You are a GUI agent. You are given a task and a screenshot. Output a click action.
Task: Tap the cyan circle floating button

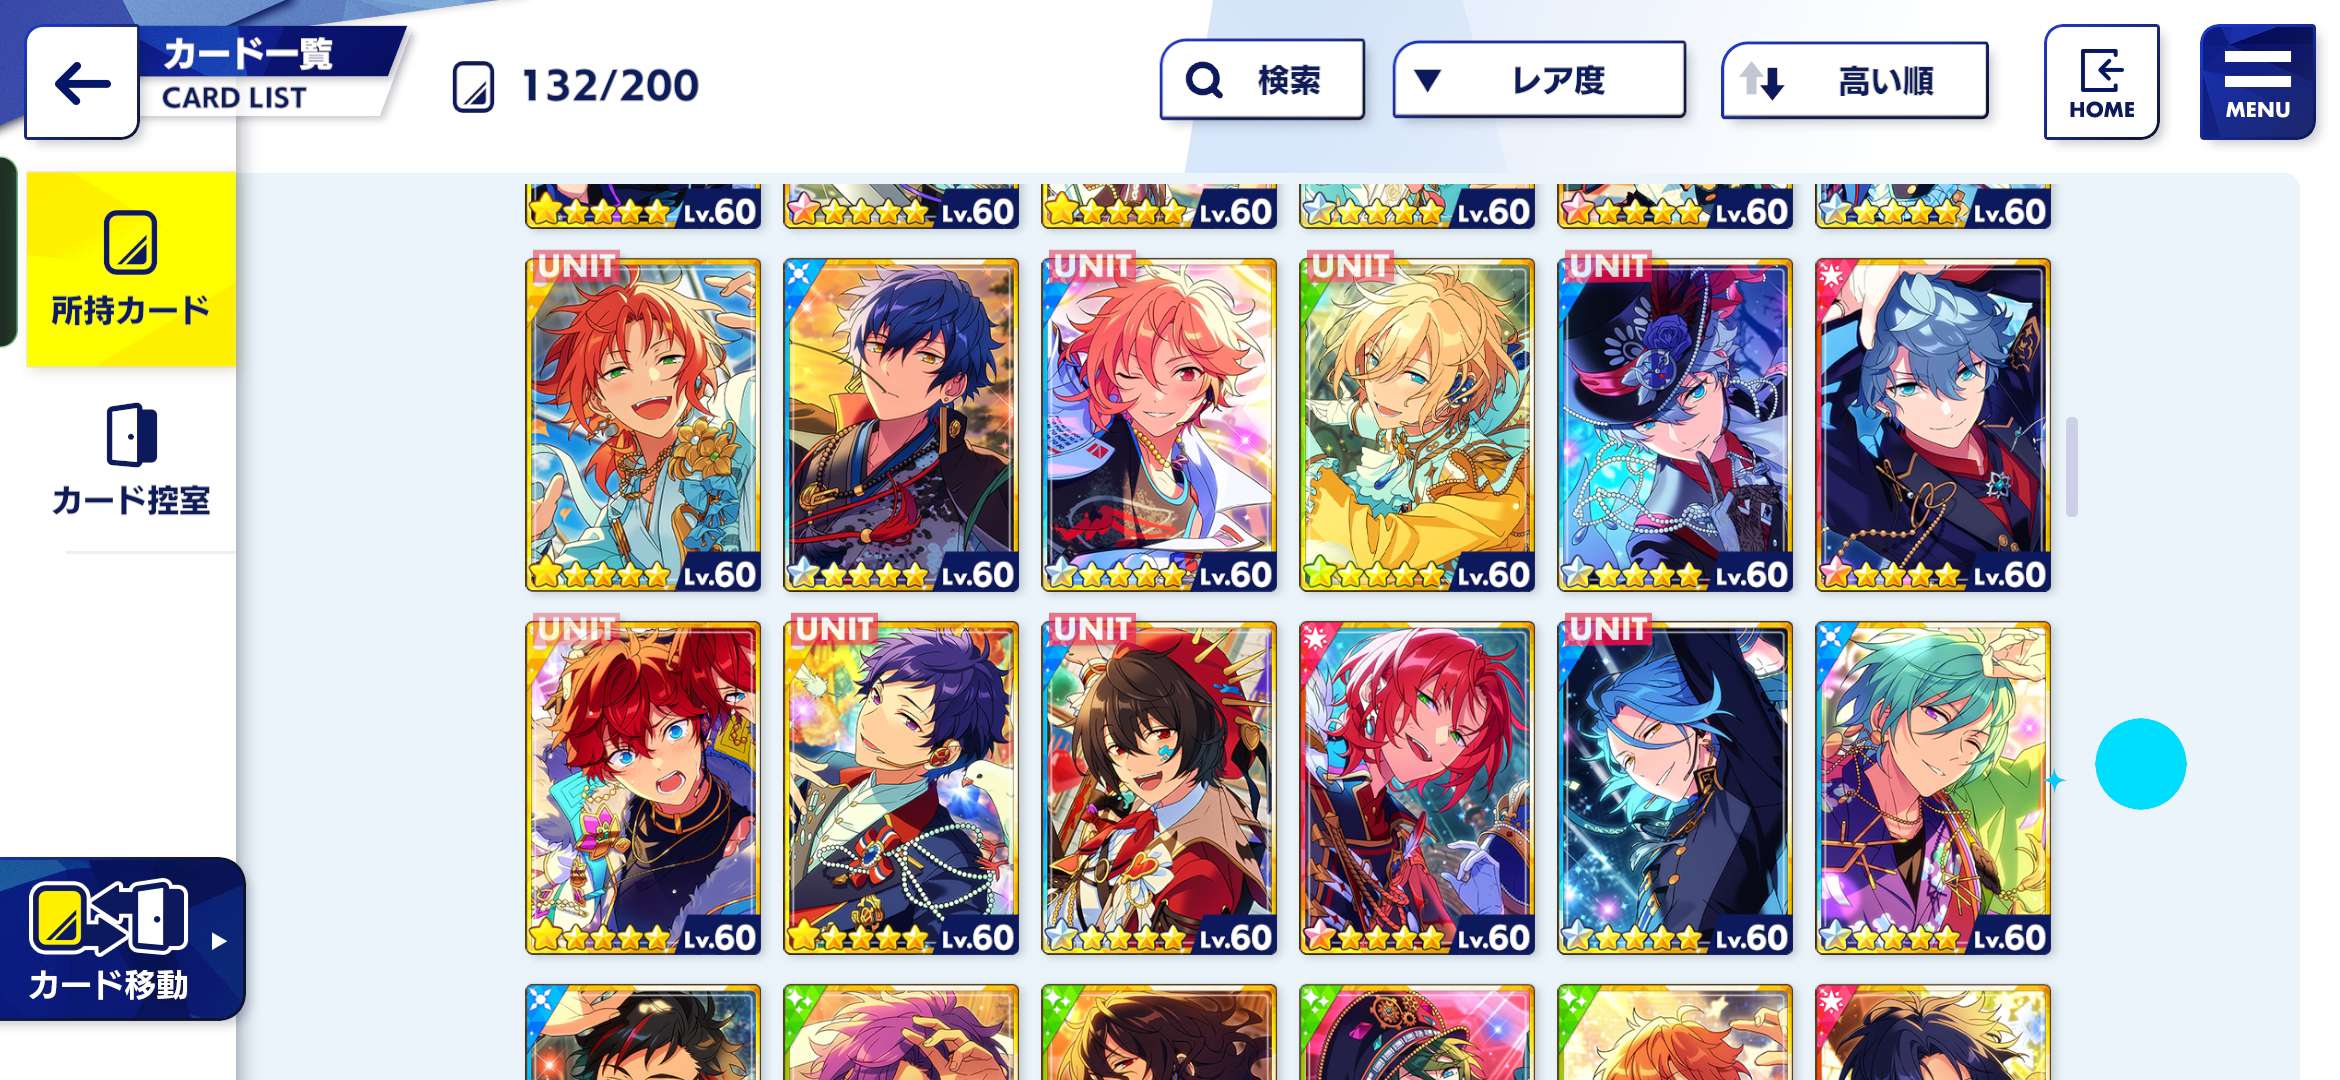(2140, 763)
